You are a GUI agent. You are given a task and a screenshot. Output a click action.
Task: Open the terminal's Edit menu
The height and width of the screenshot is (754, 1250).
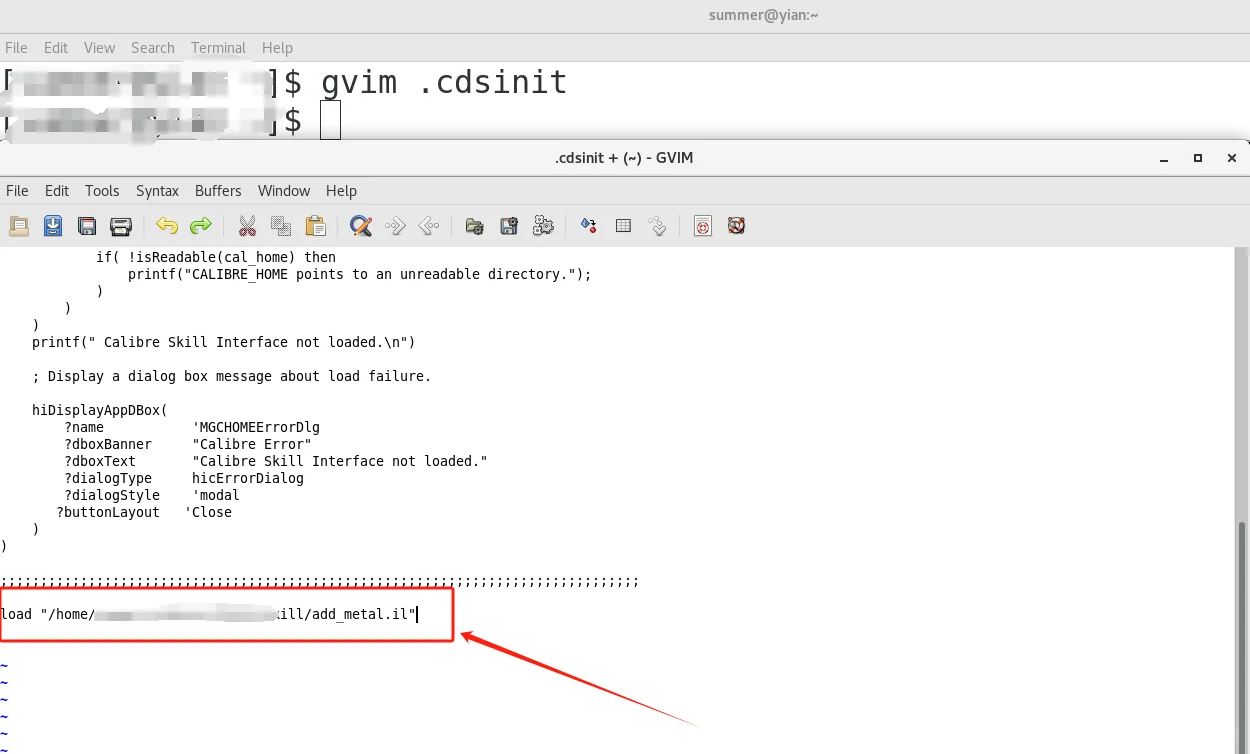56,47
